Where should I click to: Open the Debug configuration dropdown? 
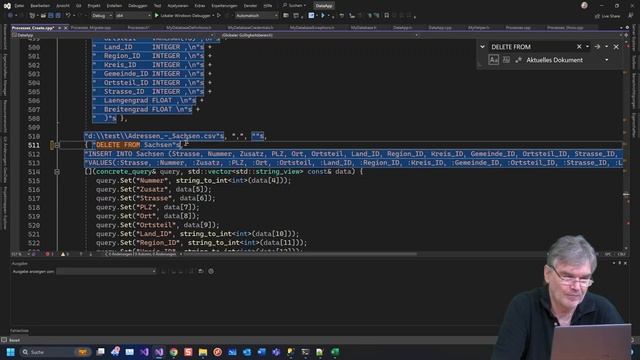coord(102,16)
